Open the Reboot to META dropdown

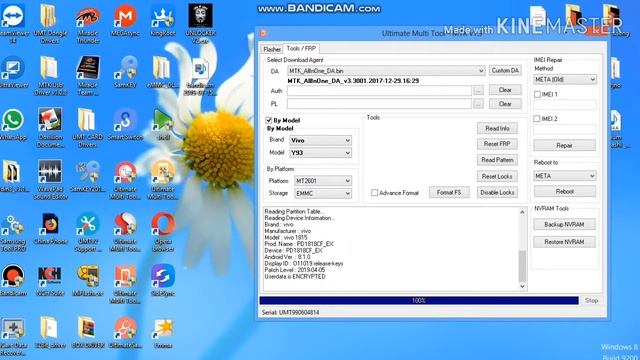(565, 176)
